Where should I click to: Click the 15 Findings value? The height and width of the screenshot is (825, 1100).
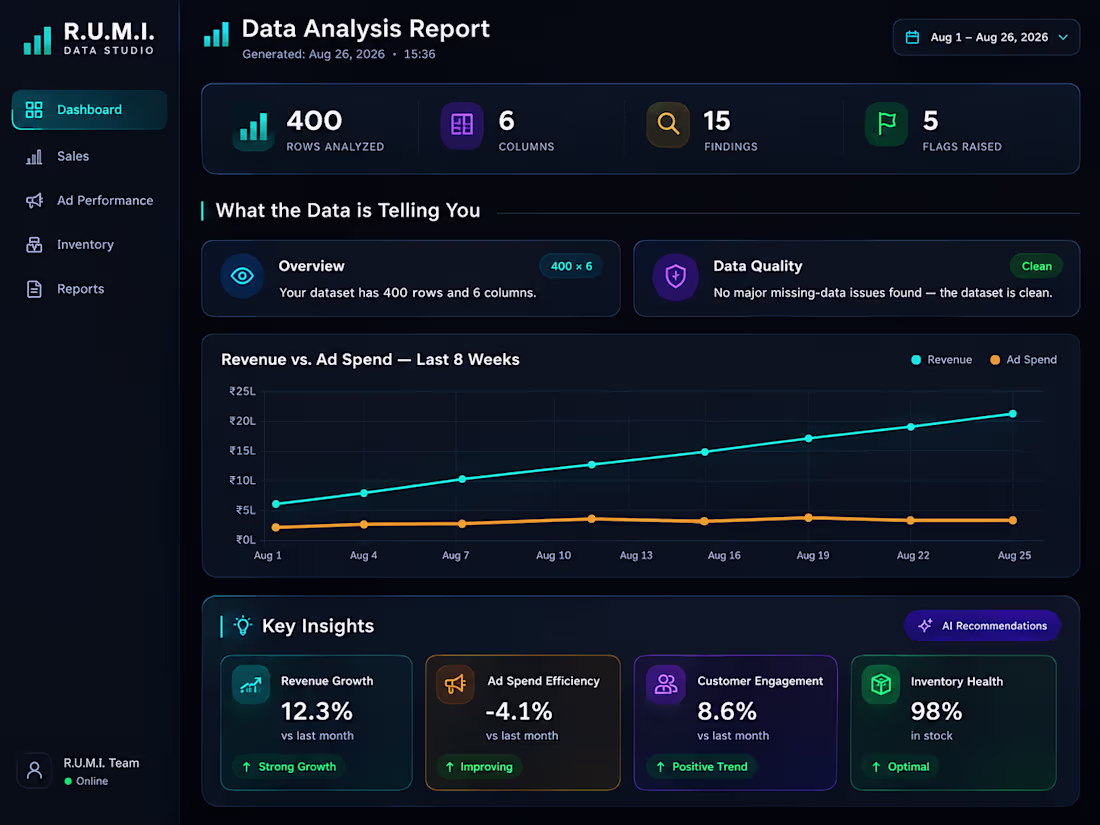point(717,121)
